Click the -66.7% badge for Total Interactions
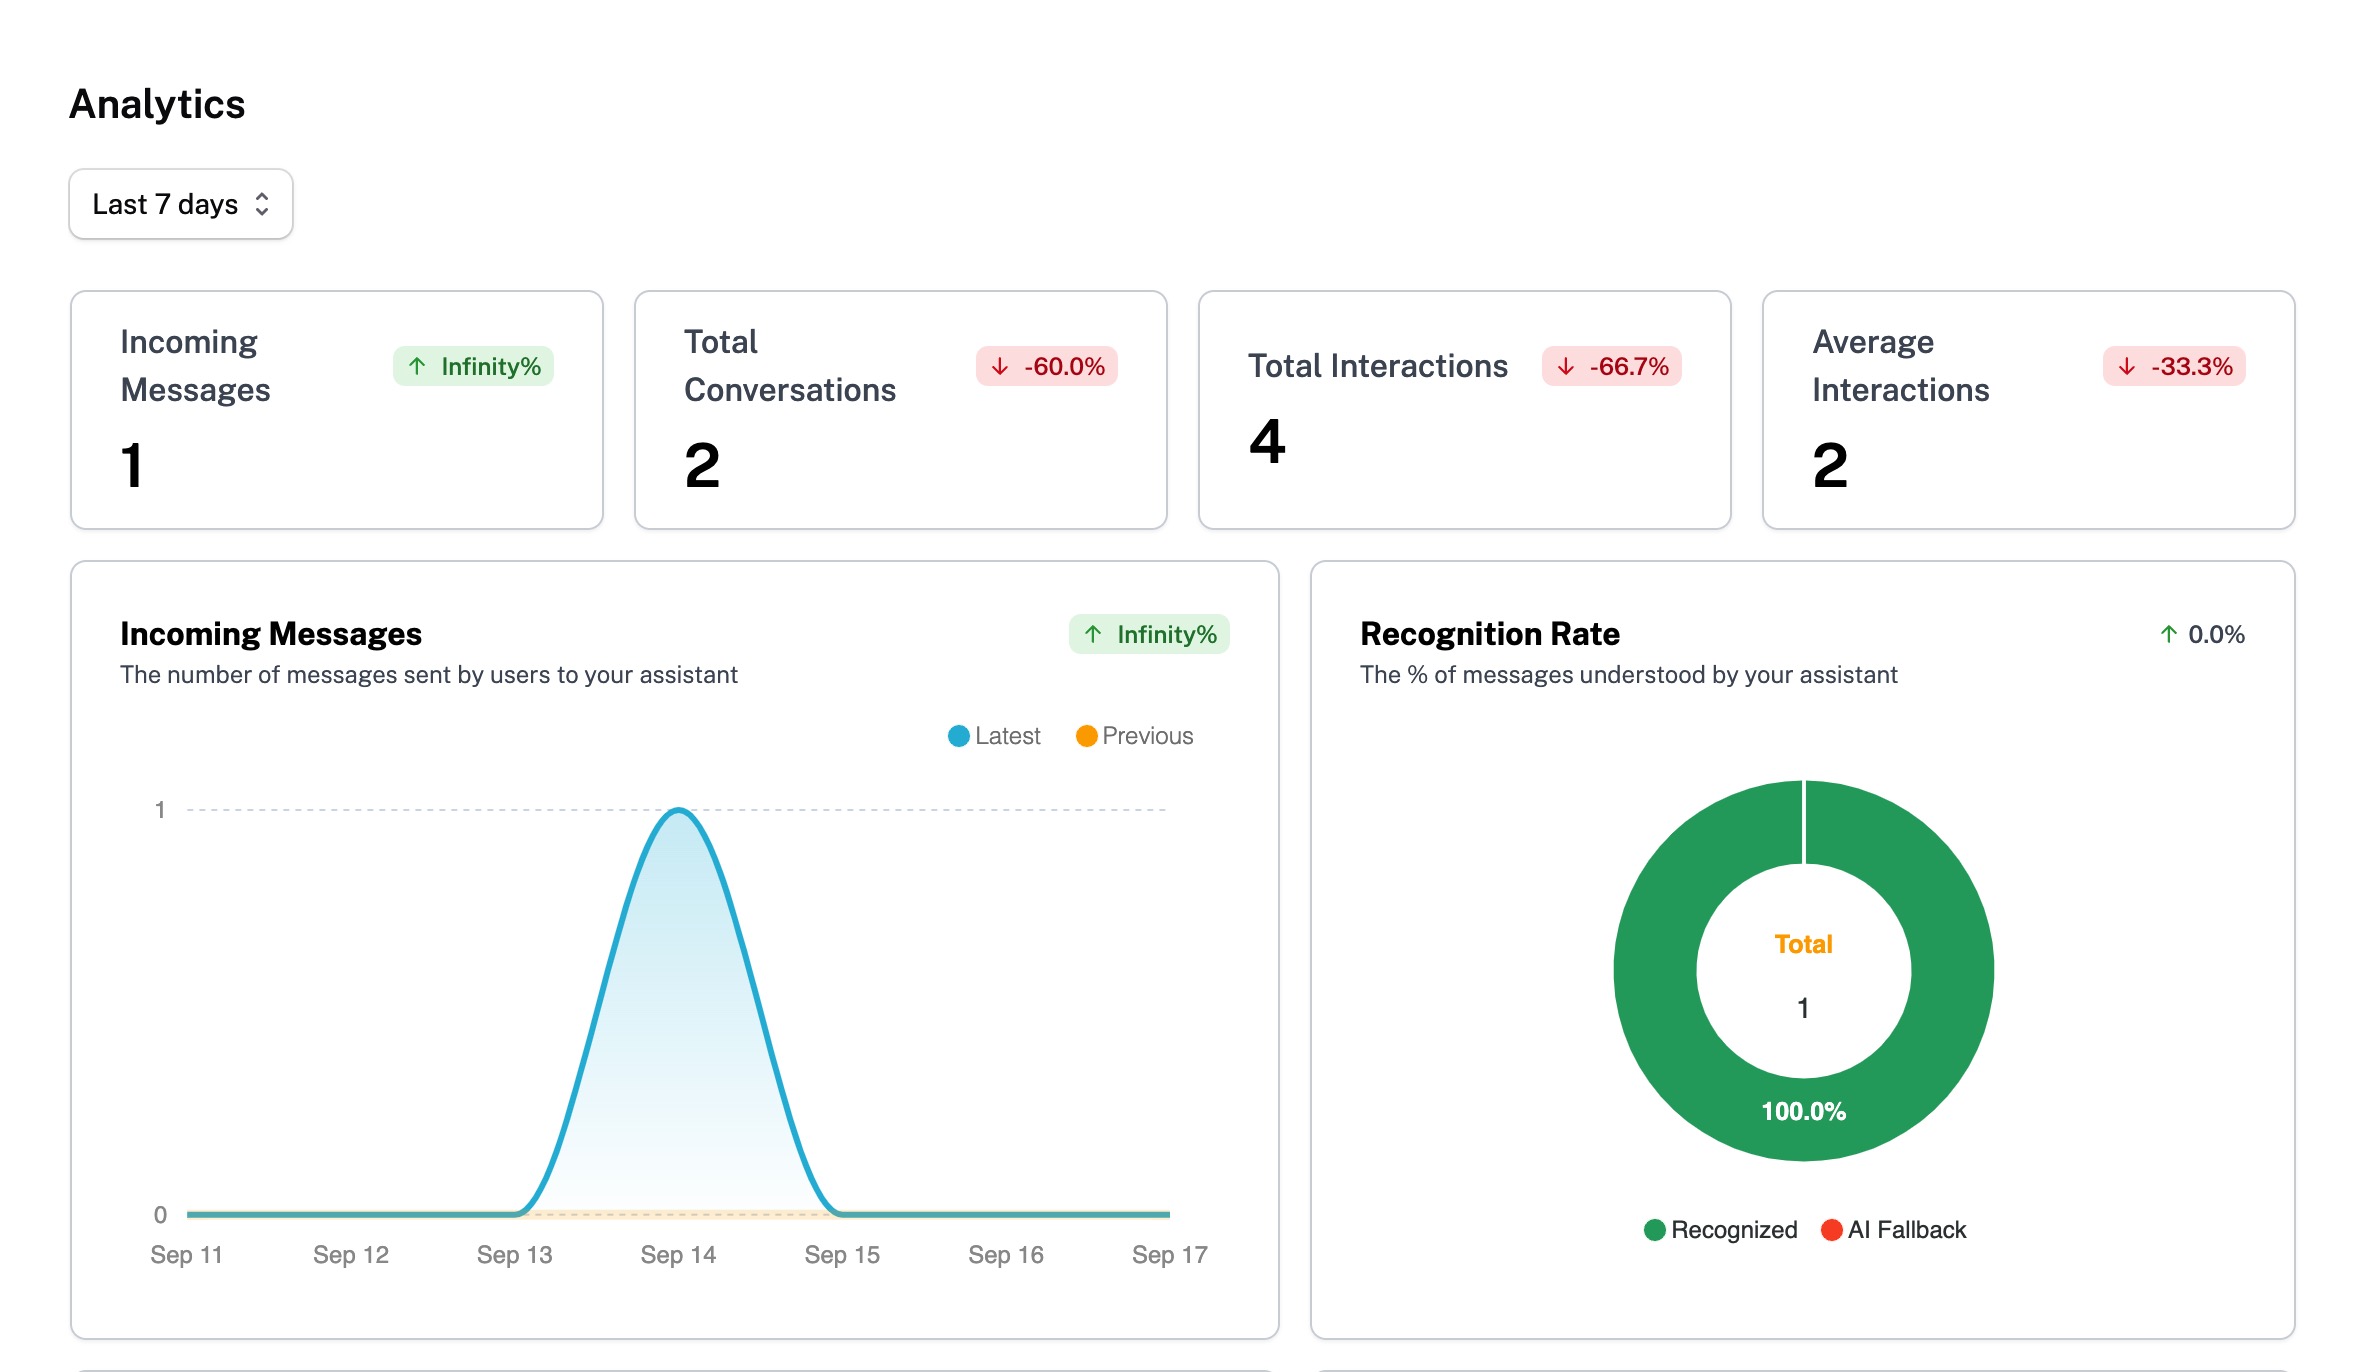Screen dimensions: 2368x1372 [x=1612, y=366]
